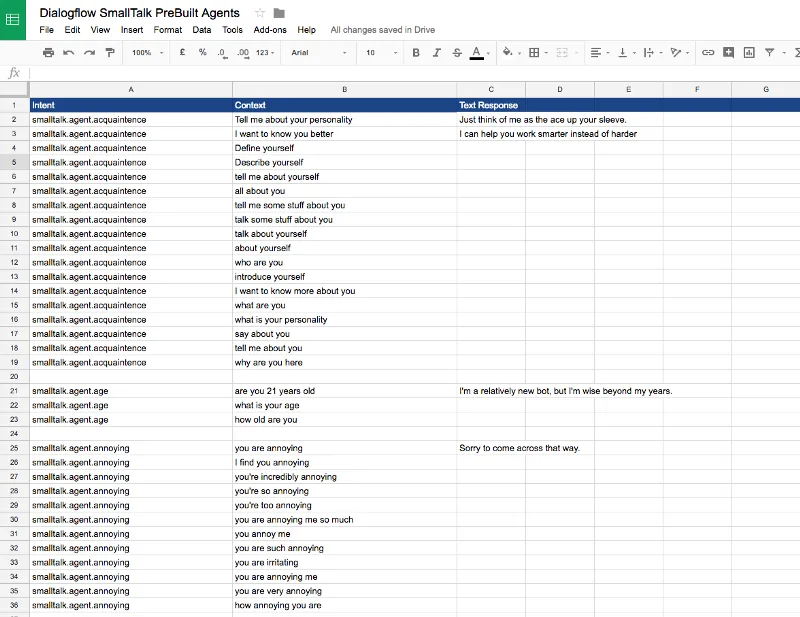Expand text color dropdown arrow
Image resolution: width=800 pixels, height=617 pixels.
pos(488,53)
